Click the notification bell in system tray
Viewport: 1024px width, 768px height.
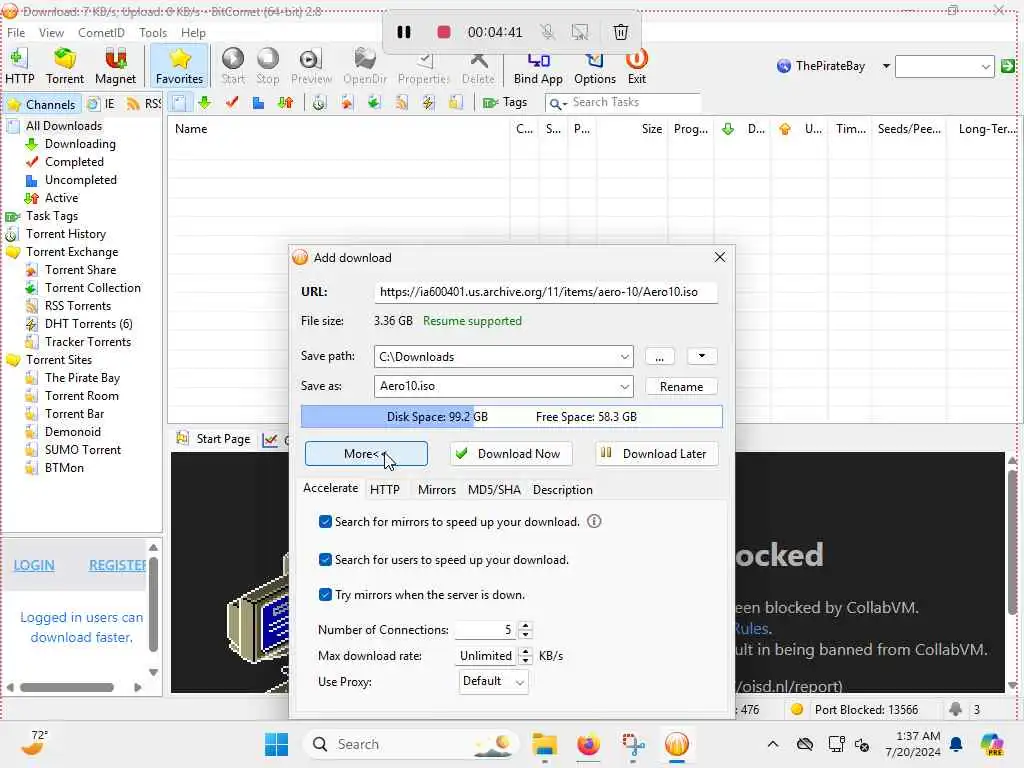click(956, 744)
